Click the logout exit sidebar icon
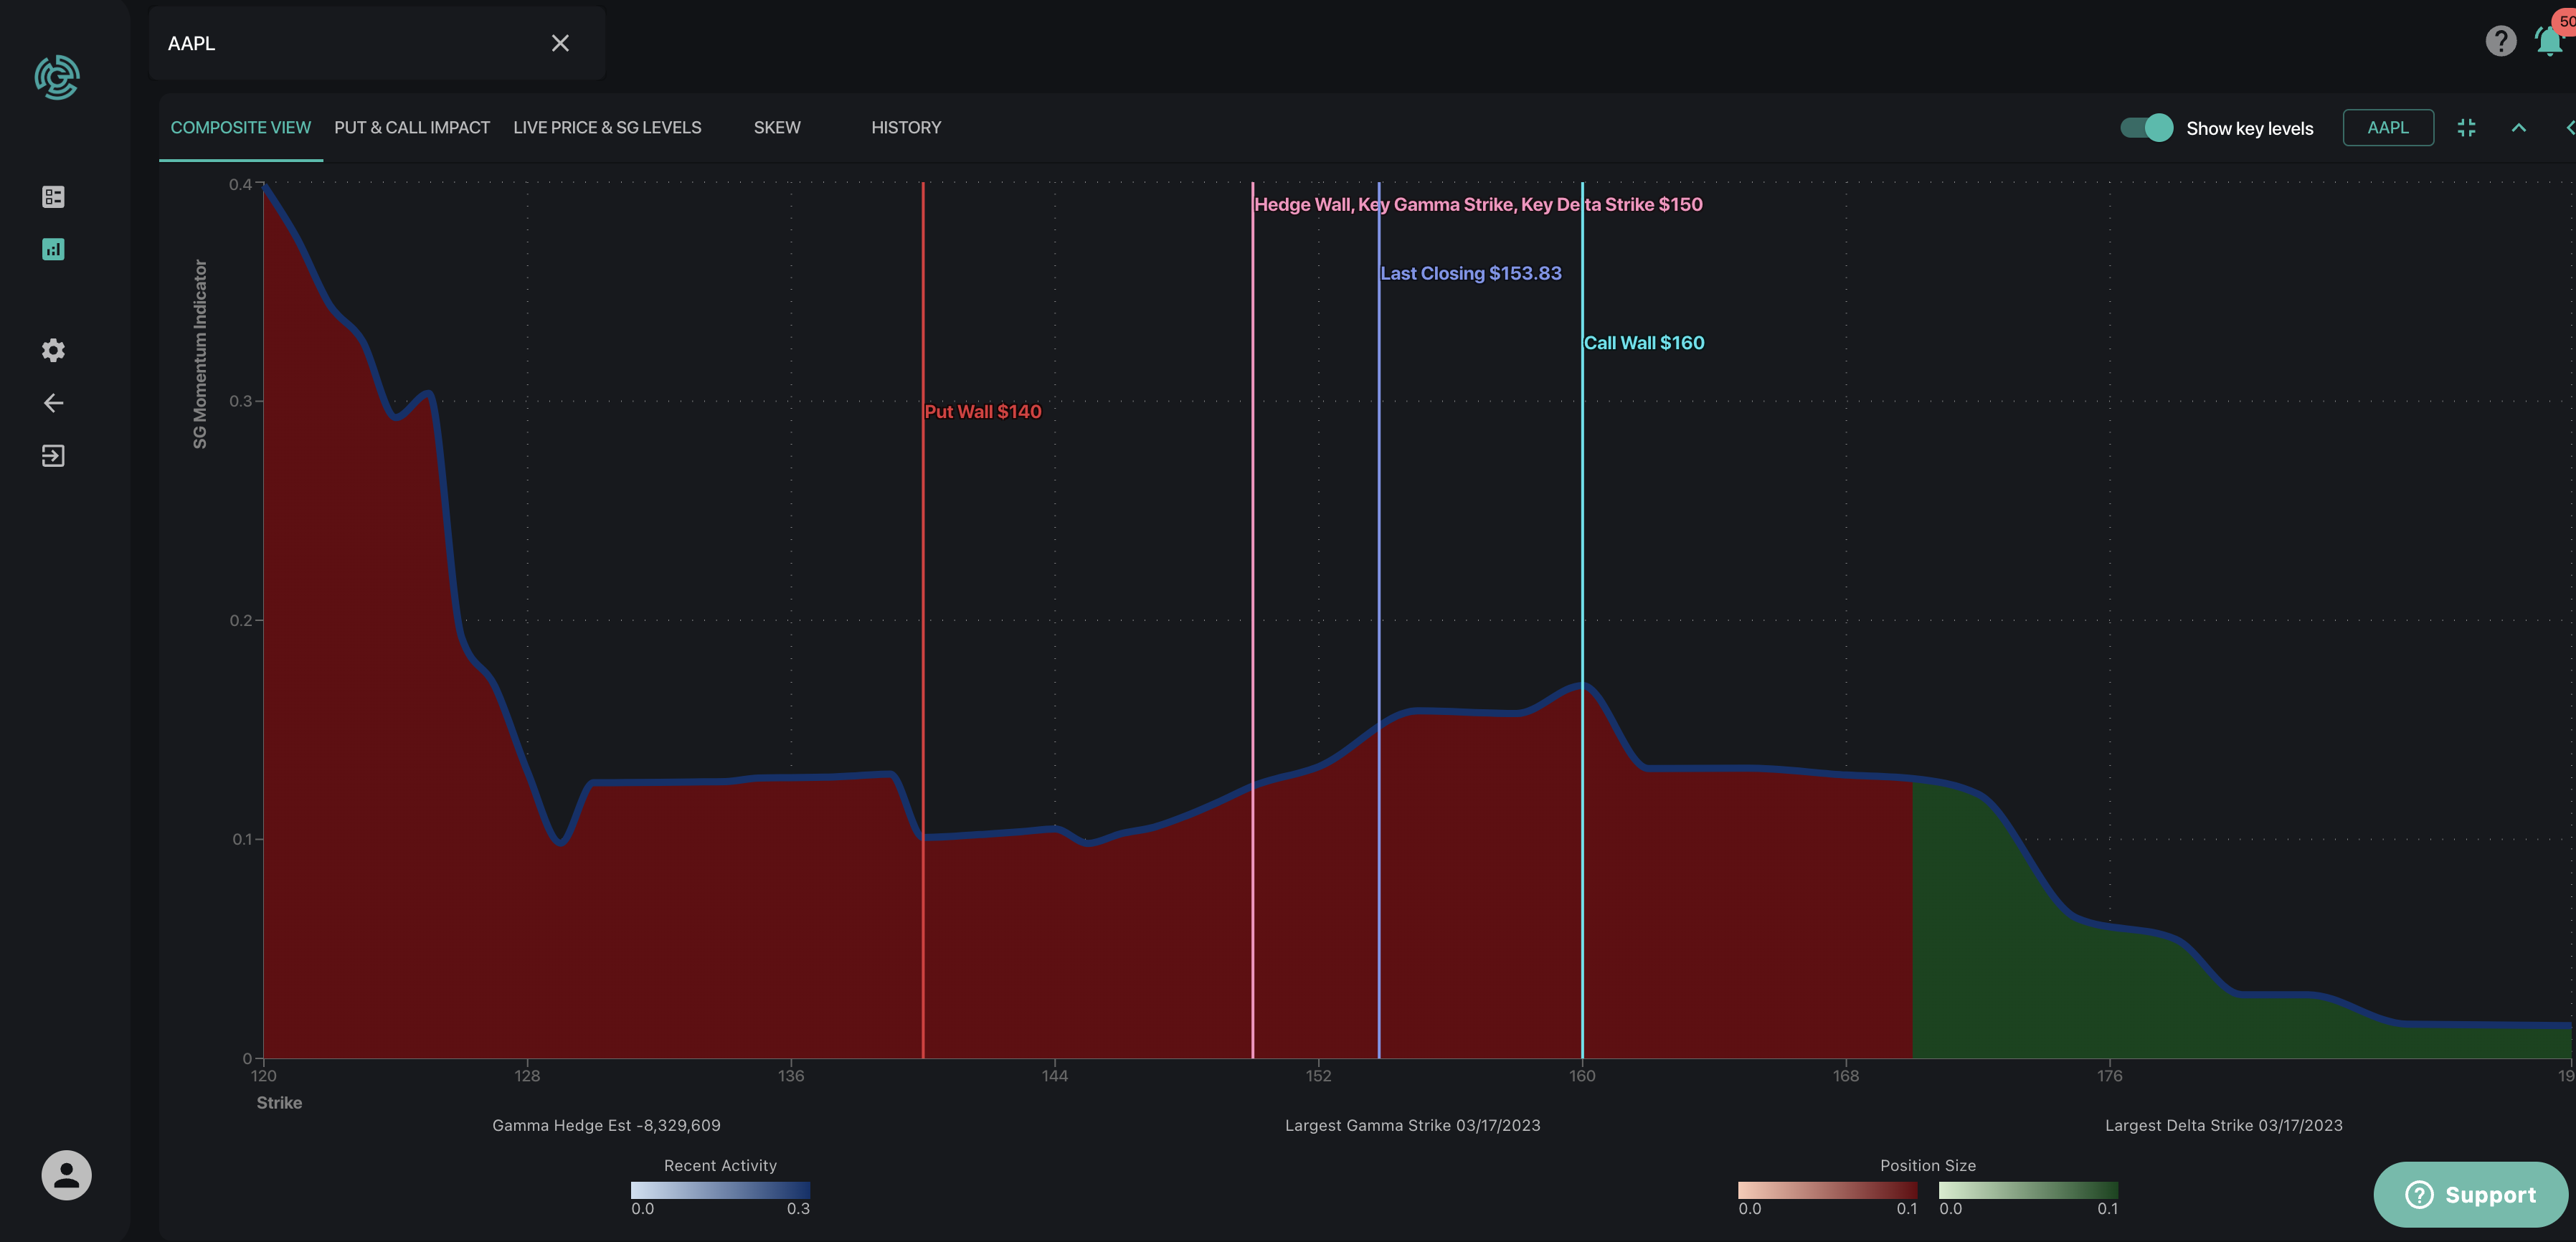This screenshot has width=2576, height=1242. pyautogui.click(x=53, y=456)
